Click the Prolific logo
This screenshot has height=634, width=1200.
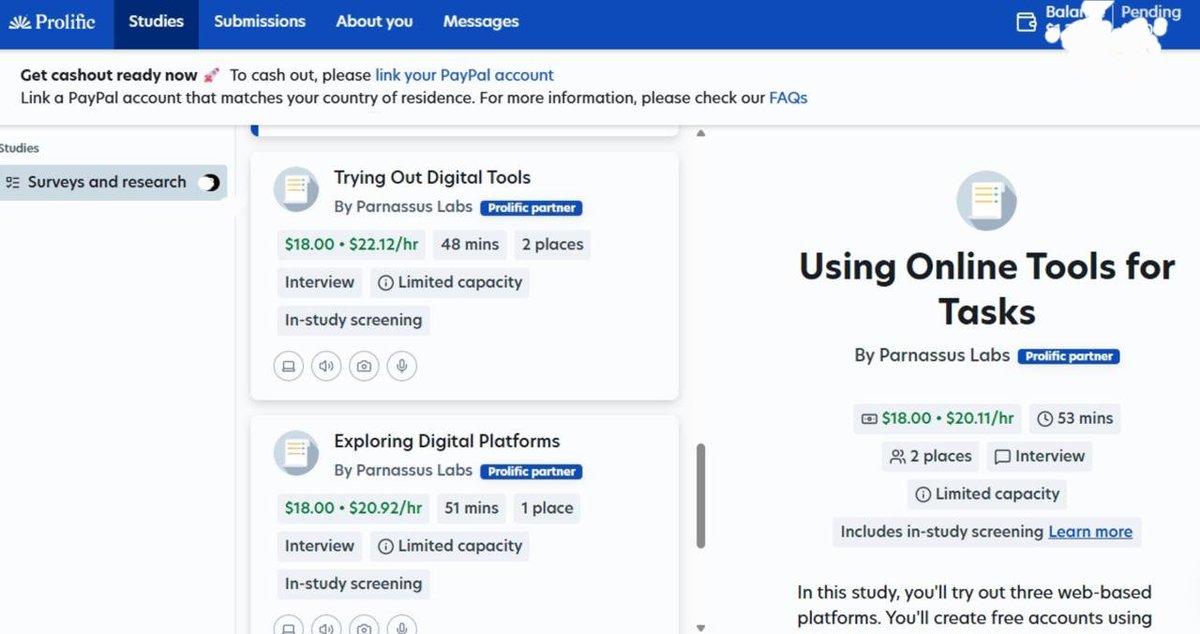click(52, 21)
